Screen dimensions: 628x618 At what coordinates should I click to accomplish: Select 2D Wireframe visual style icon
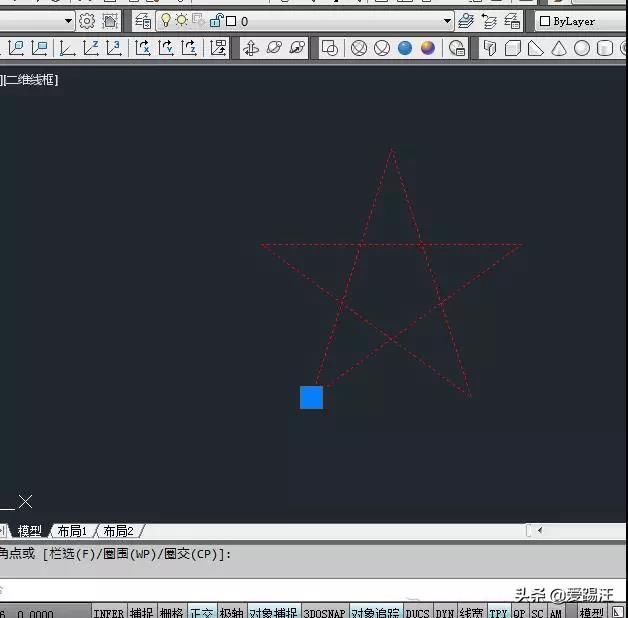(330, 48)
